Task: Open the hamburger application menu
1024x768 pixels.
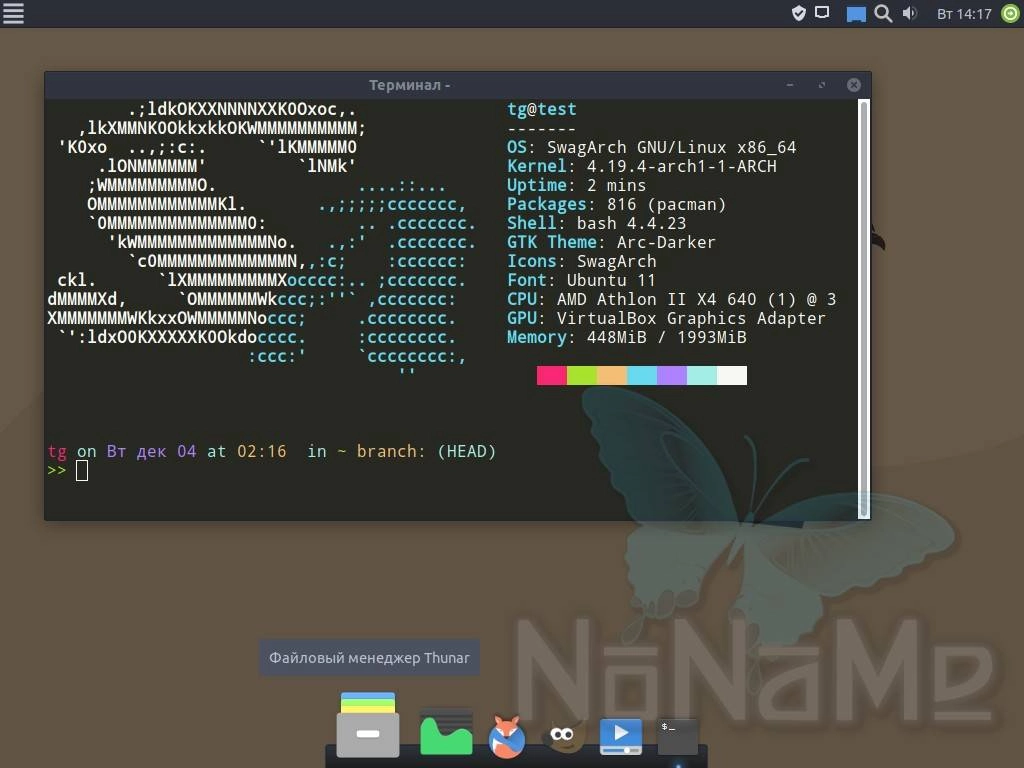Action: tap(13, 13)
